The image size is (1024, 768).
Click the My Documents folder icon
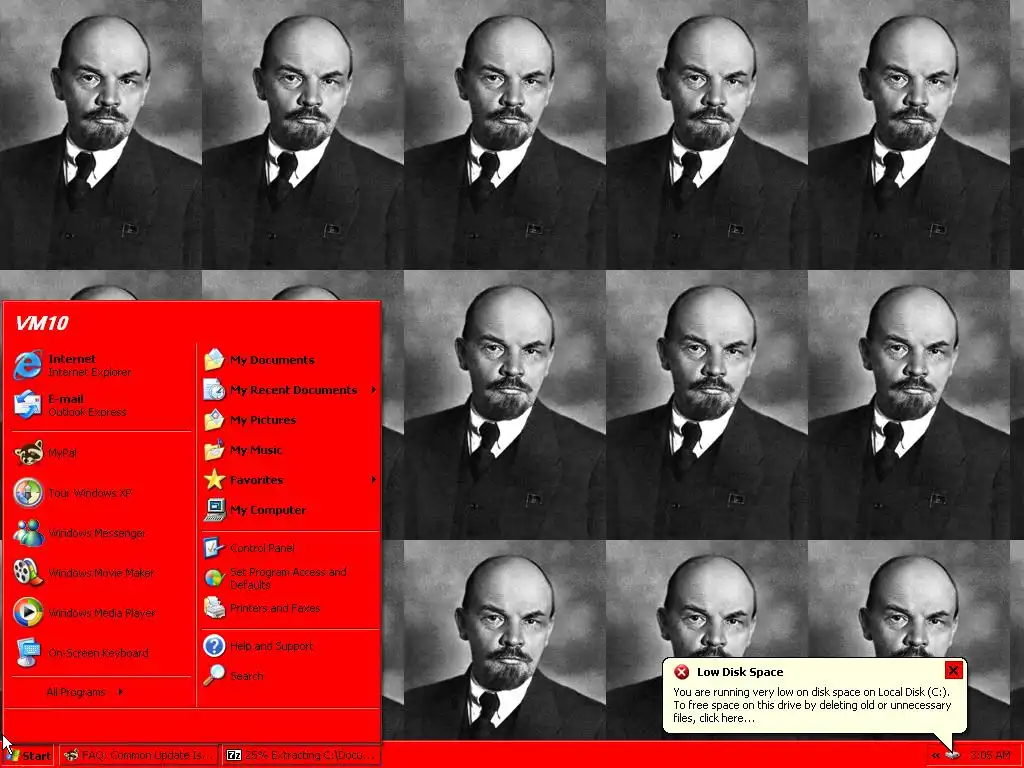point(214,360)
